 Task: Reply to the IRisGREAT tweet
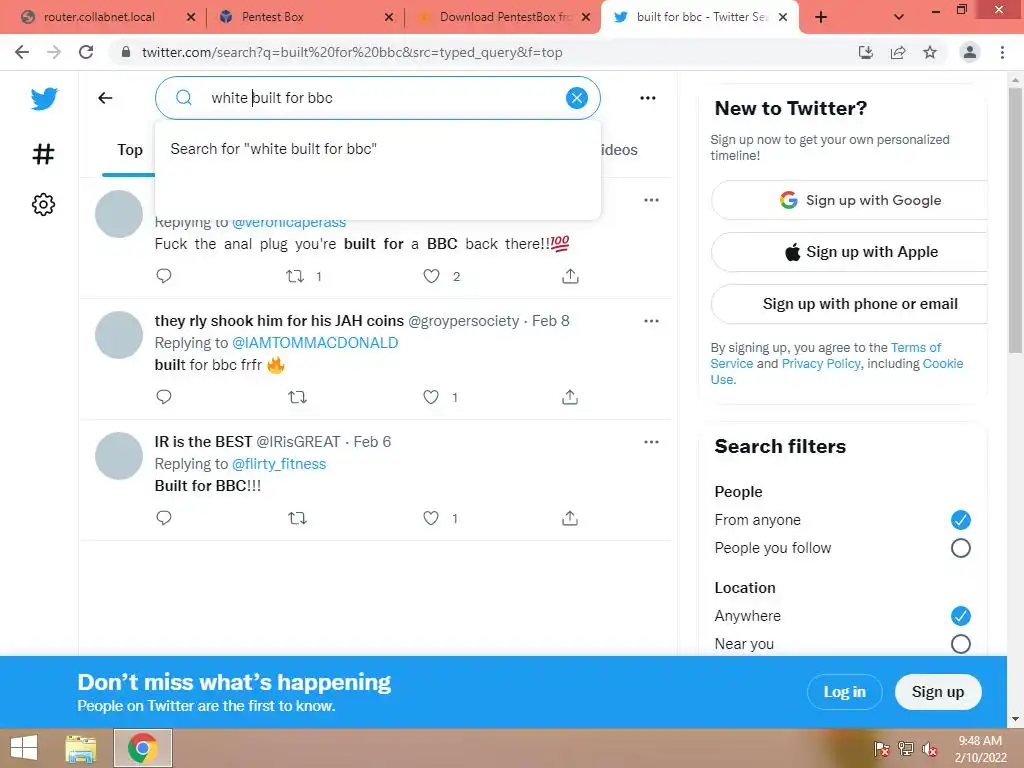(164, 518)
